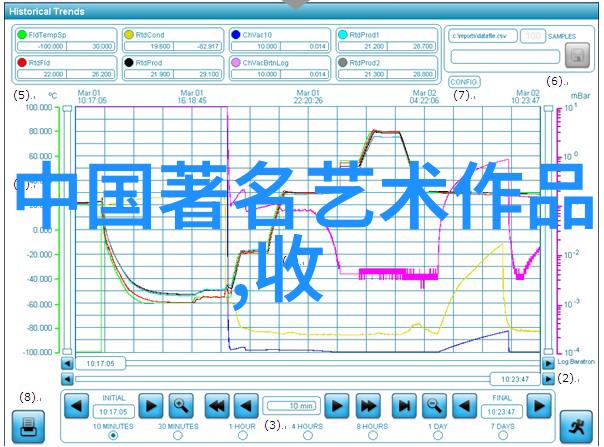The height and width of the screenshot is (447, 604).
Task: Select the 30 MINUTES radio button
Action: [178, 435]
